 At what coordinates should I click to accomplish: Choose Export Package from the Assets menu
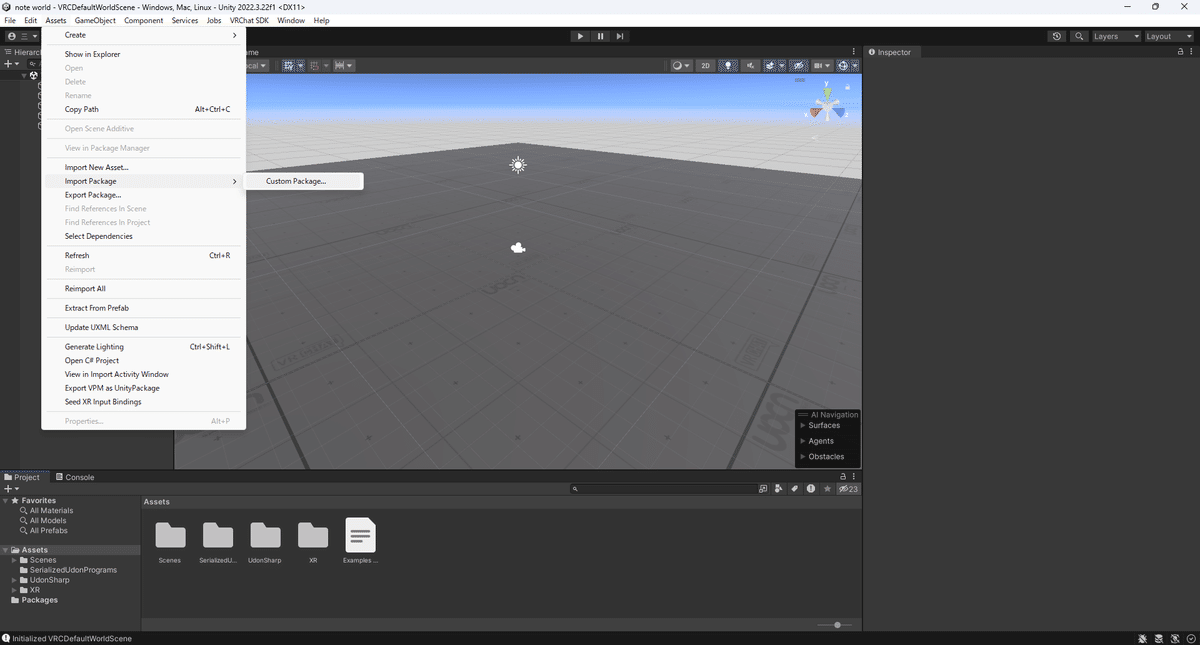coord(94,194)
